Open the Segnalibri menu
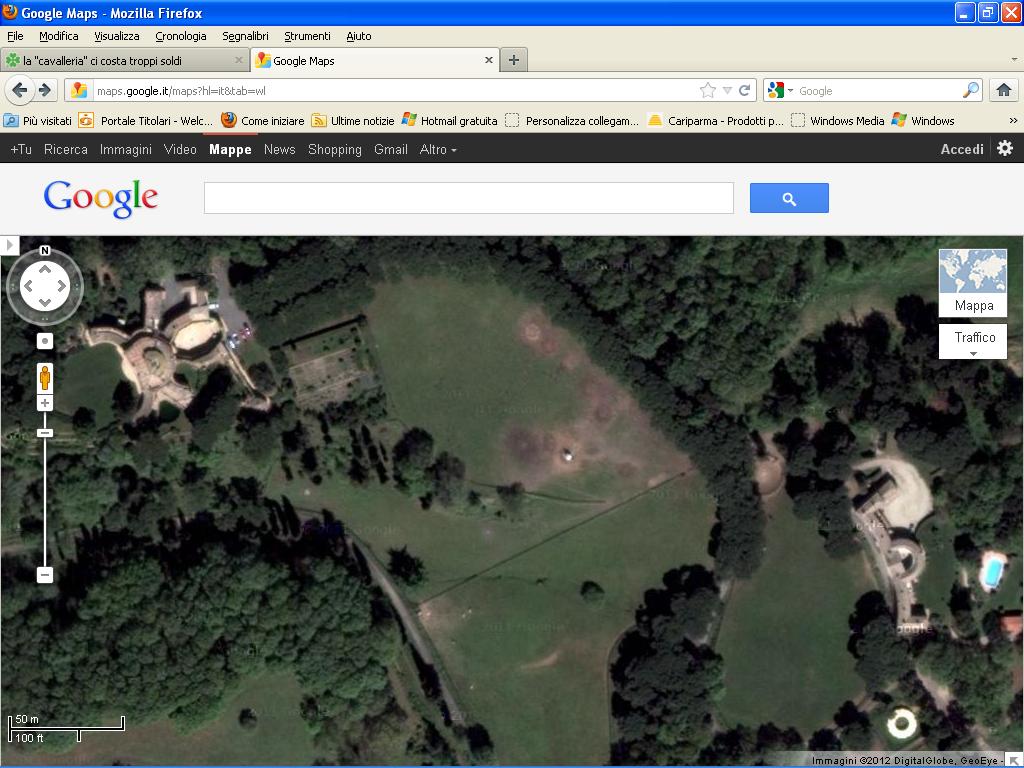The image size is (1024, 768). click(245, 36)
